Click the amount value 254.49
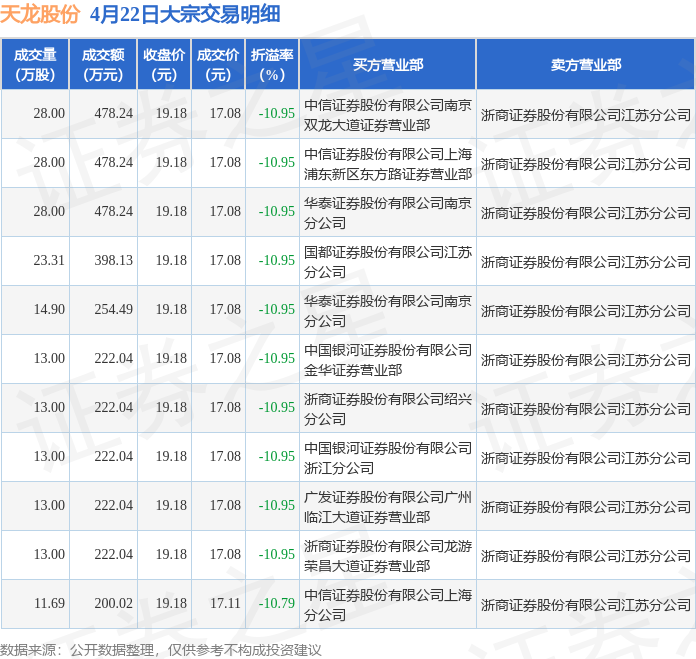Image resolution: width=696 pixels, height=659 pixels. click(x=114, y=309)
